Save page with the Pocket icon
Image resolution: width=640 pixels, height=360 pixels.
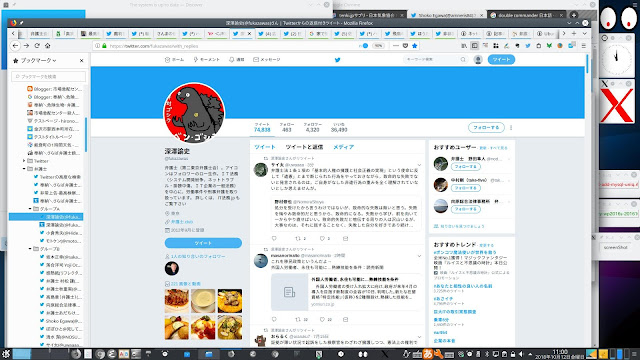[x=405, y=46]
